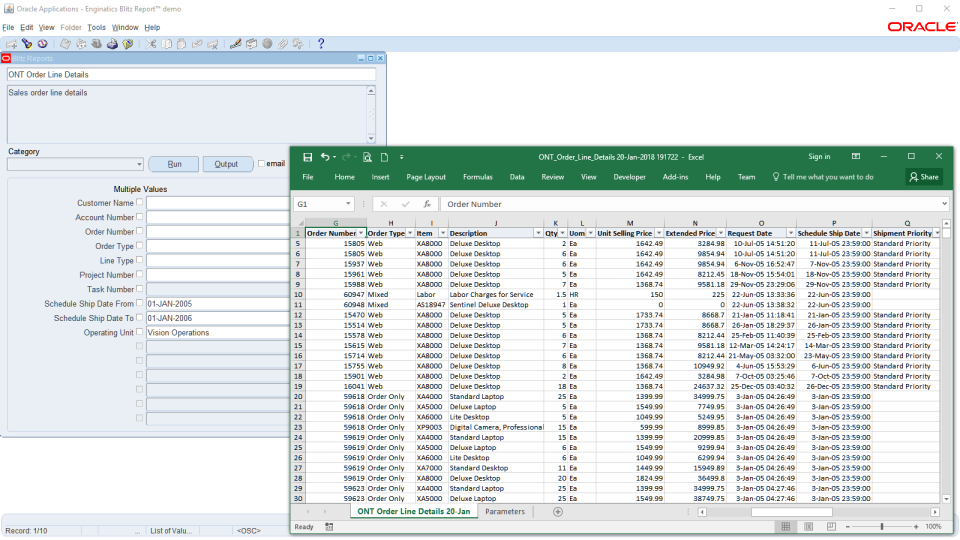Click the Print icon in Oracle toolbar

112,44
